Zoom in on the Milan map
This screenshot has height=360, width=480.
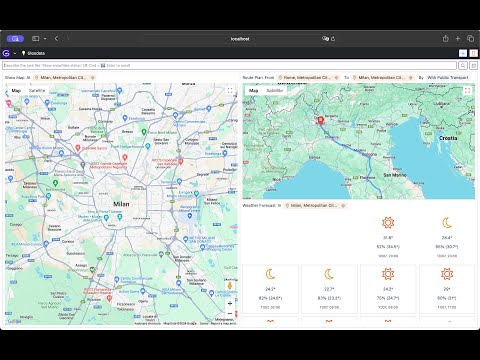coord(230,303)
